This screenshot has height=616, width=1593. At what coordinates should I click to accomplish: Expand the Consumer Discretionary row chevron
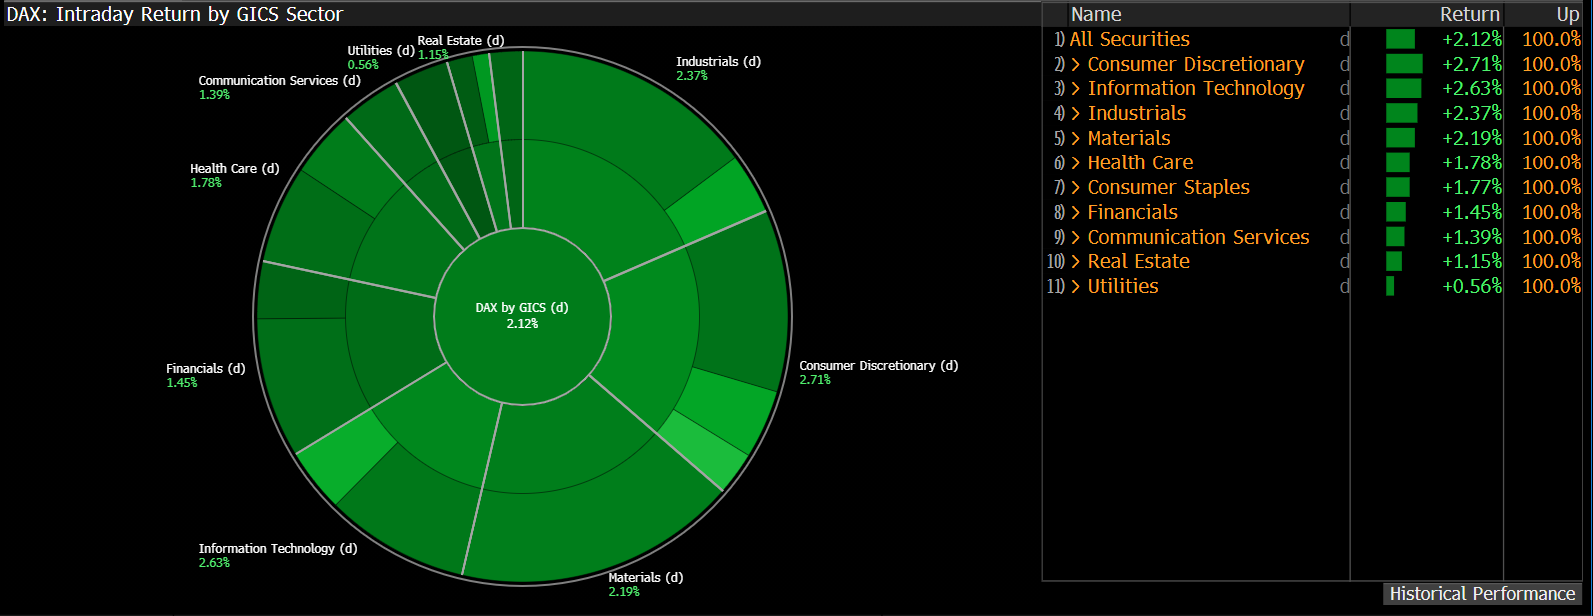point(1076,64)
